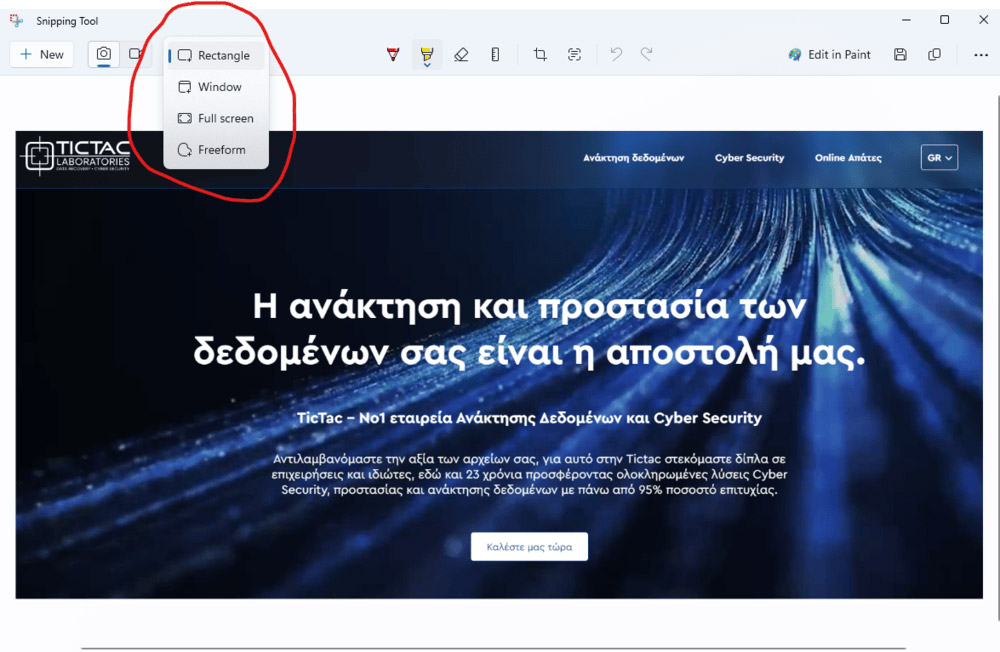Choose Window snipping mode
This screenshot has width=1000, height=652.
pyautogui.click(x=216, y=87)
